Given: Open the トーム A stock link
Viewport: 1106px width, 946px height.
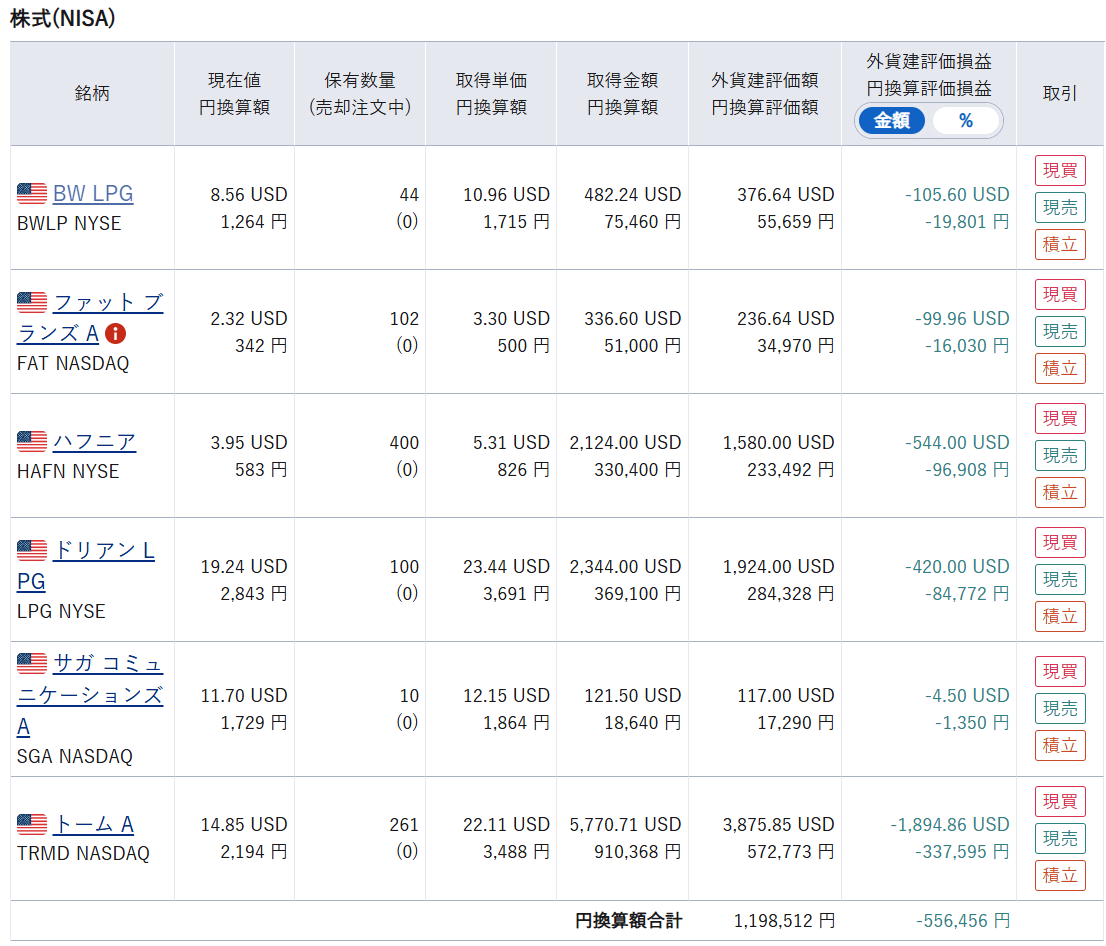Looking at the screenshot, I should (94, 824).
